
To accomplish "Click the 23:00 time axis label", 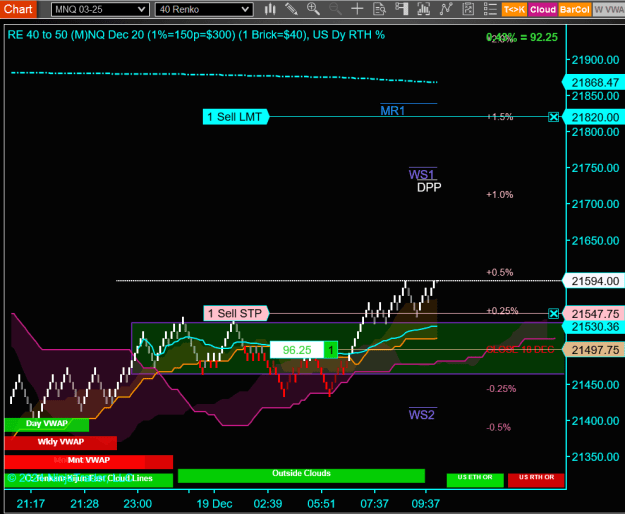I will 138,504.
